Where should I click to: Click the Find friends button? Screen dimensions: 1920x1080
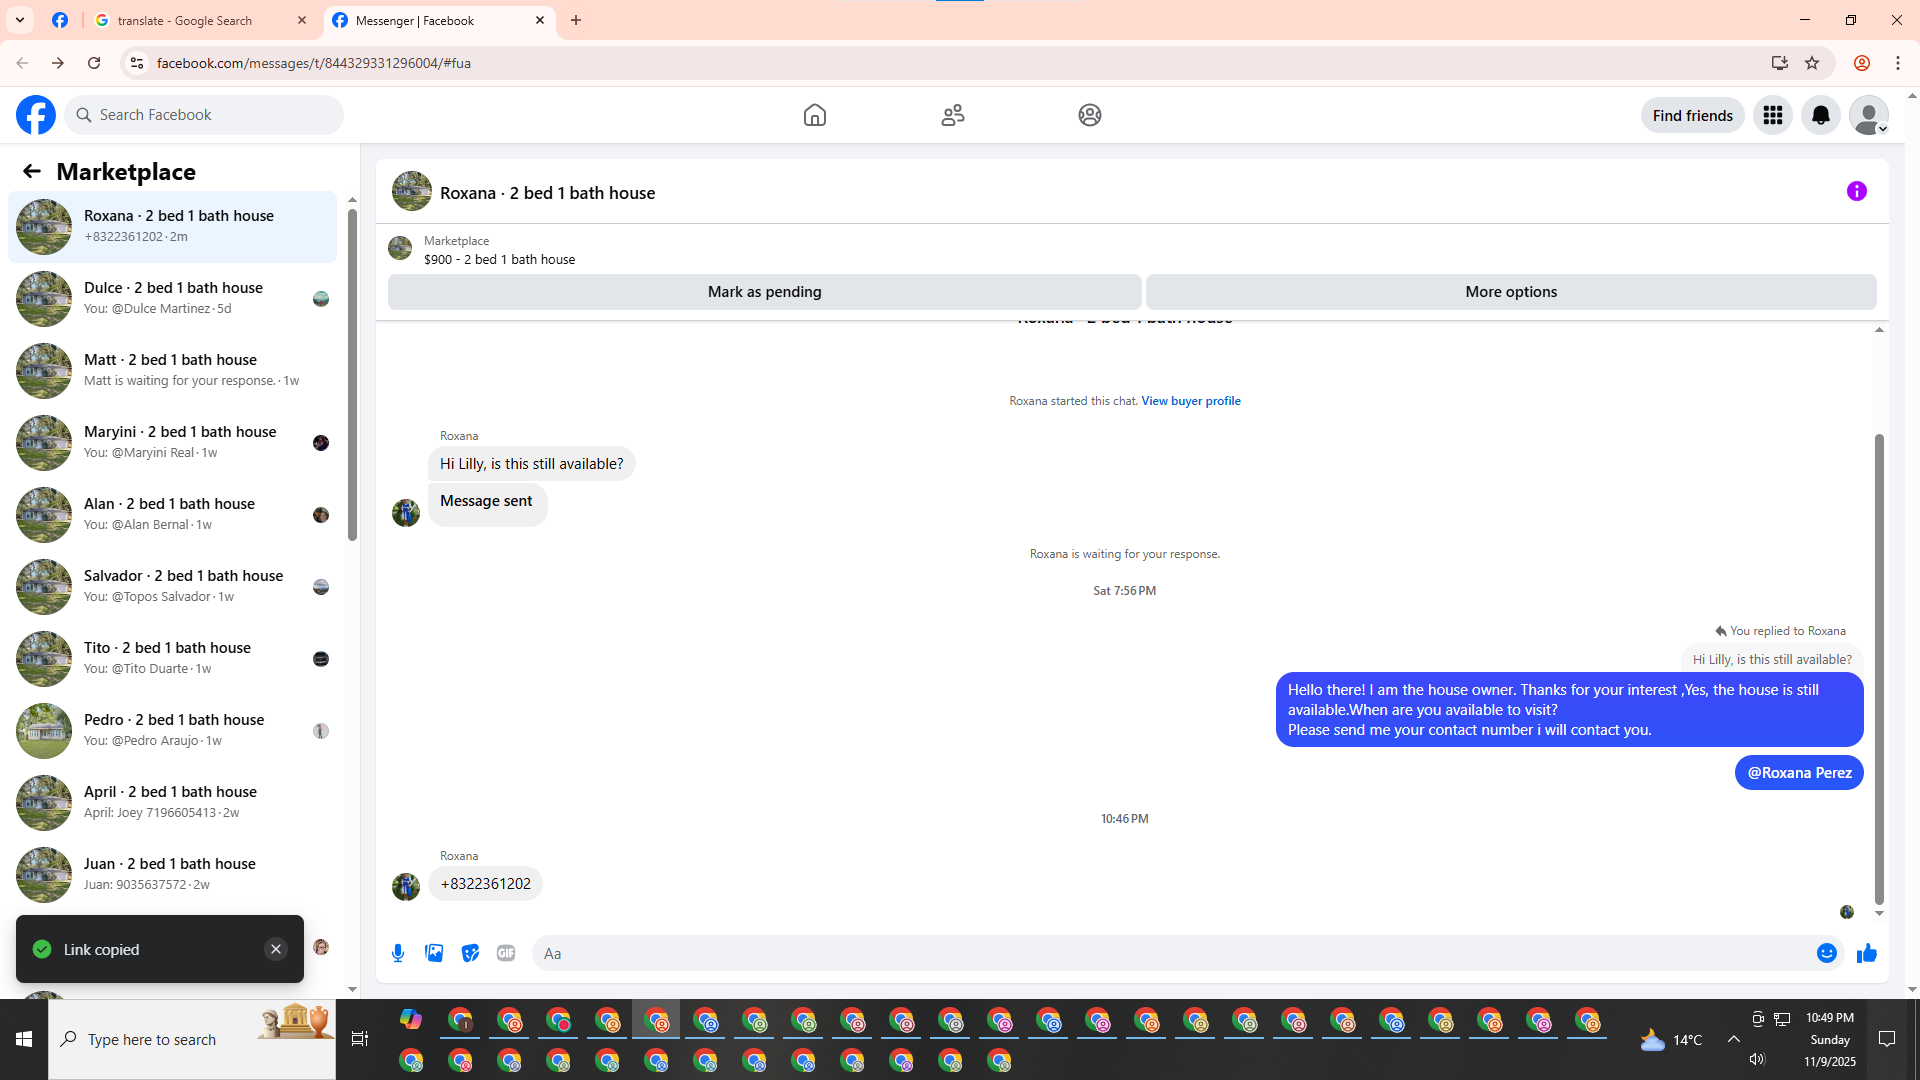(1693, 115)
